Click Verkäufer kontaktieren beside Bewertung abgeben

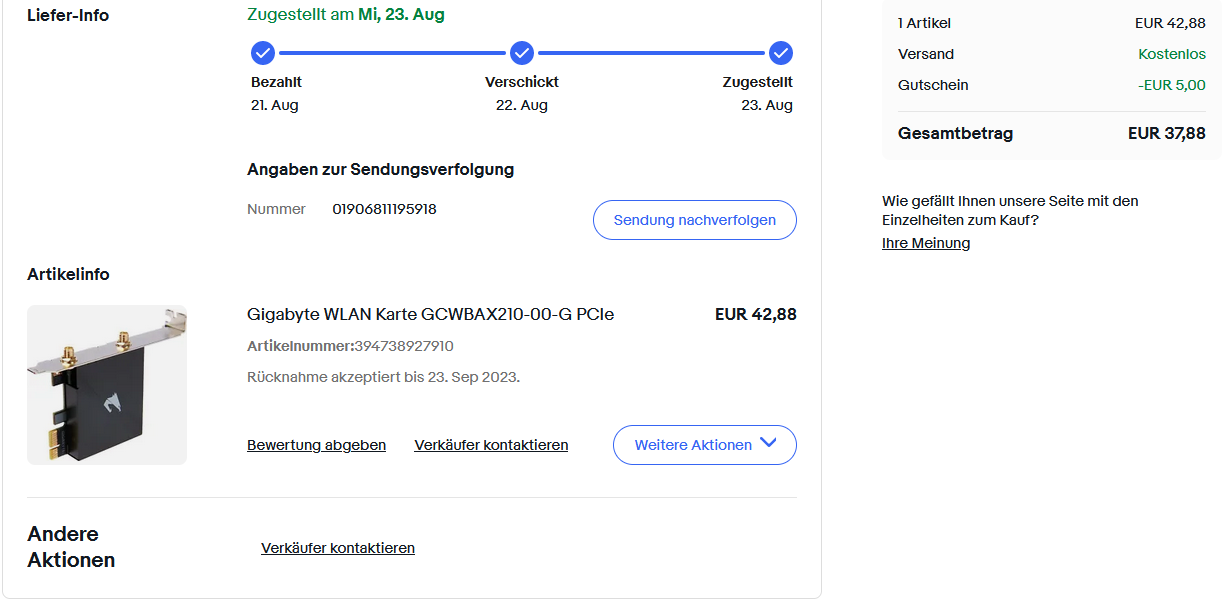tap(491, 445)
